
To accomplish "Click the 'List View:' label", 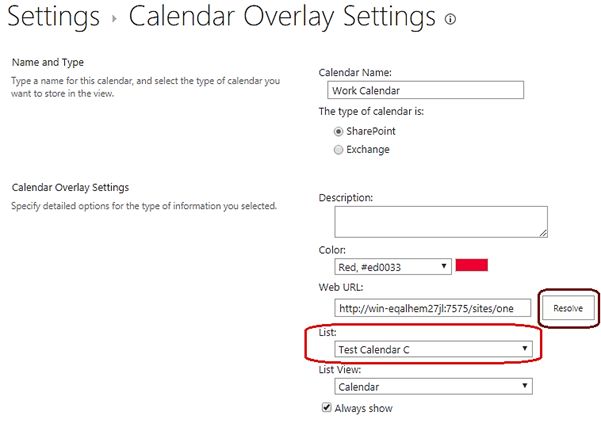I will pos(340,370).
